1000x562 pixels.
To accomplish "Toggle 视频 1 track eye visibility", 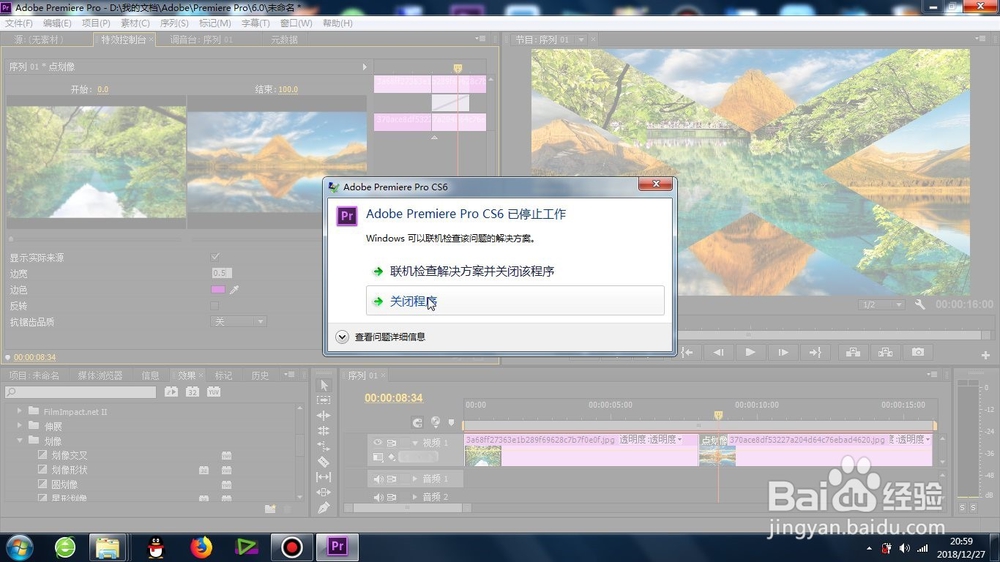I will (x=378, y=442).
